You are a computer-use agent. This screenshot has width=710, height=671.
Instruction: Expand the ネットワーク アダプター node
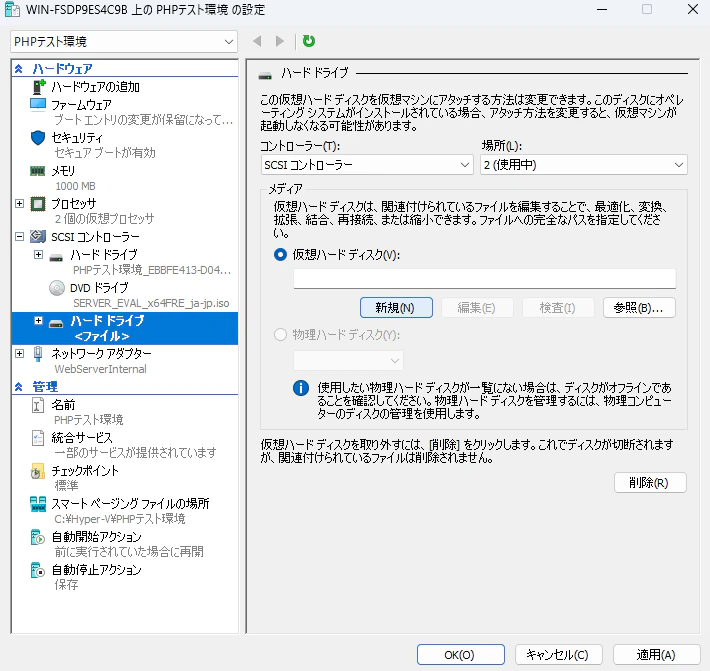coord(19,353)
